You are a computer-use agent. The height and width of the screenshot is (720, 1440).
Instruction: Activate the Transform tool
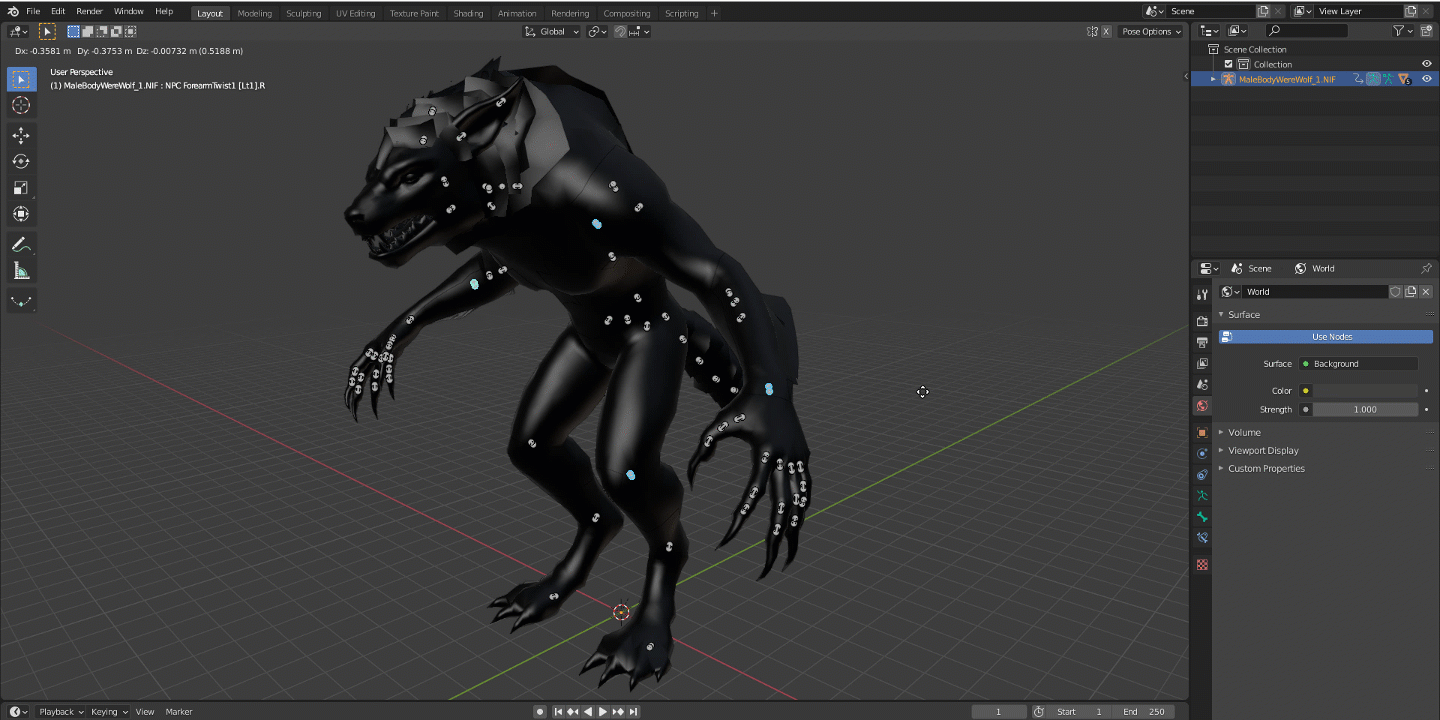[21, 214]
